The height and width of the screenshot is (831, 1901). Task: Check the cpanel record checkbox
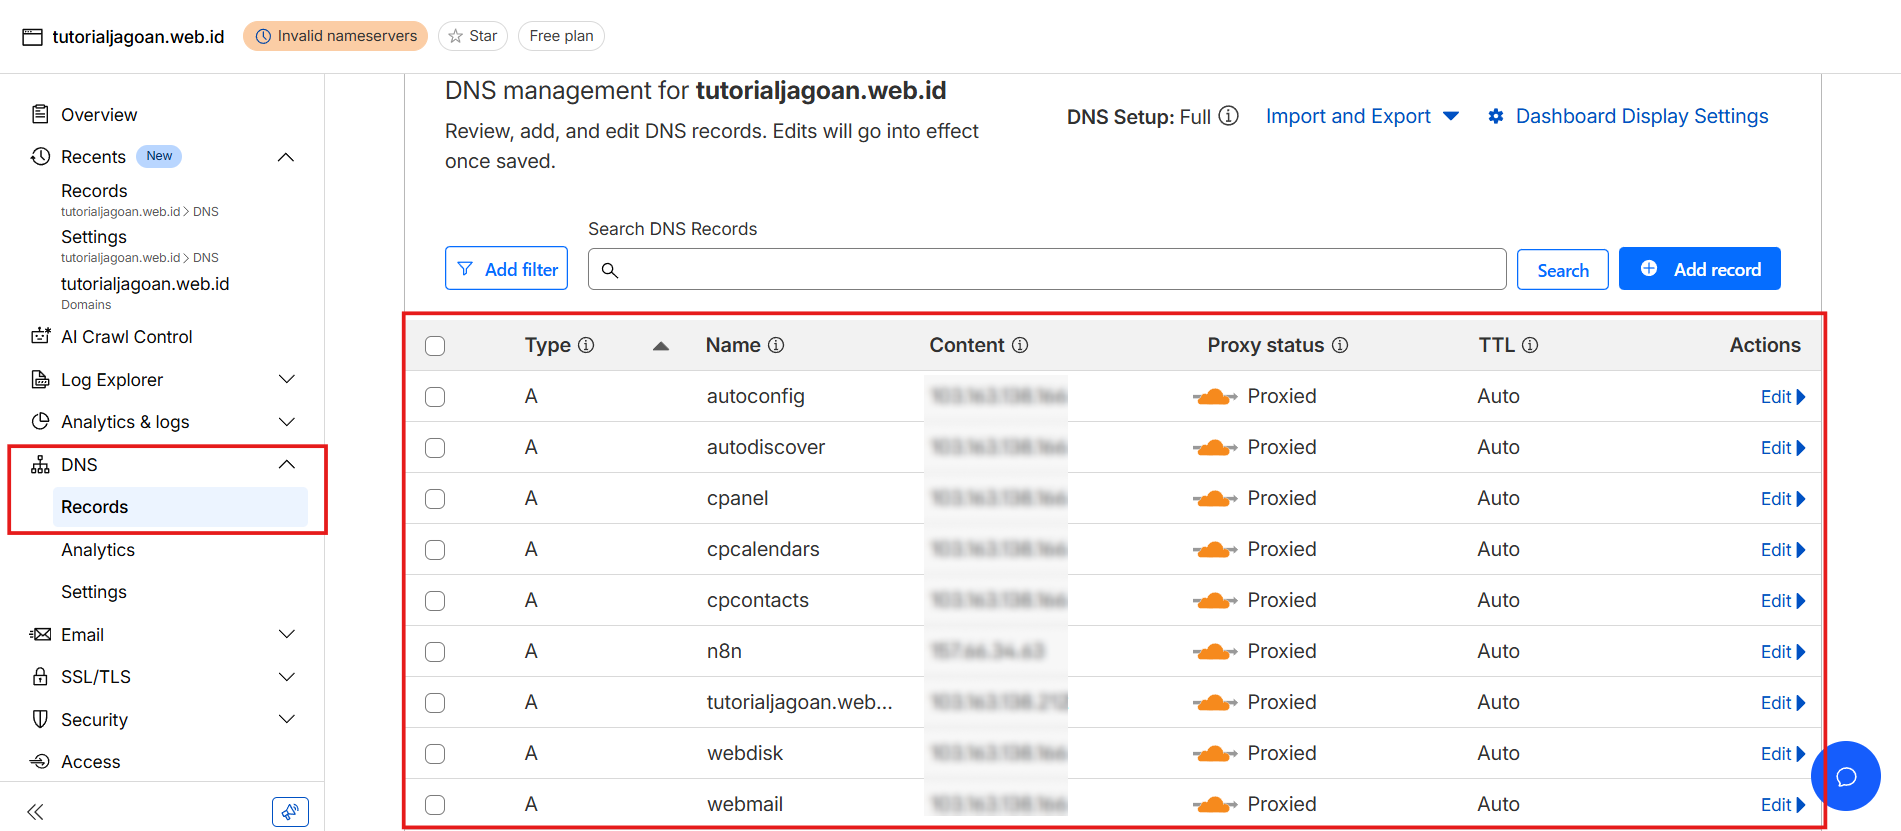click(x=435, y=499)
